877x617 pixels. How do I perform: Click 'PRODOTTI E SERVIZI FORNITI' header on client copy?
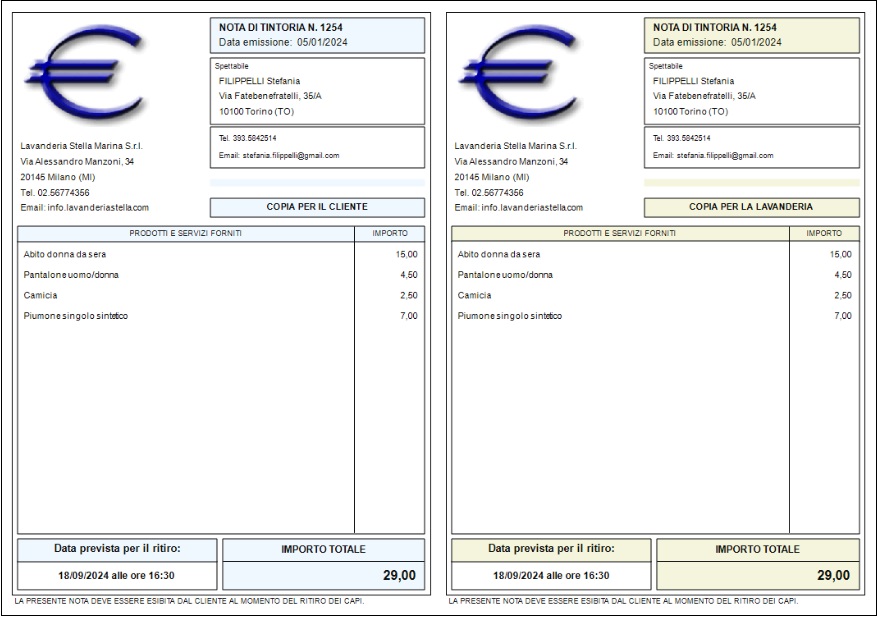[186, 233]
